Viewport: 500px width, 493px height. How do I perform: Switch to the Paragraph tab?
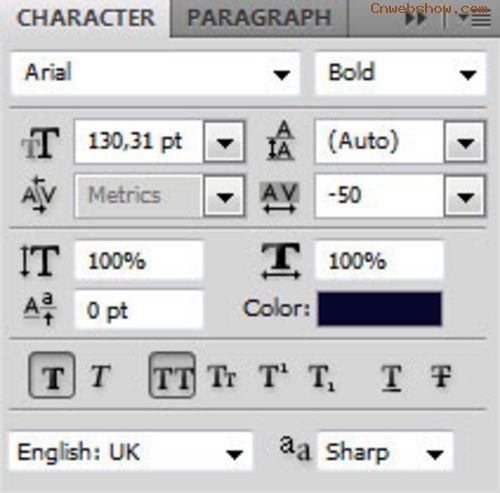pyautogui.click(x=259, y=18)
